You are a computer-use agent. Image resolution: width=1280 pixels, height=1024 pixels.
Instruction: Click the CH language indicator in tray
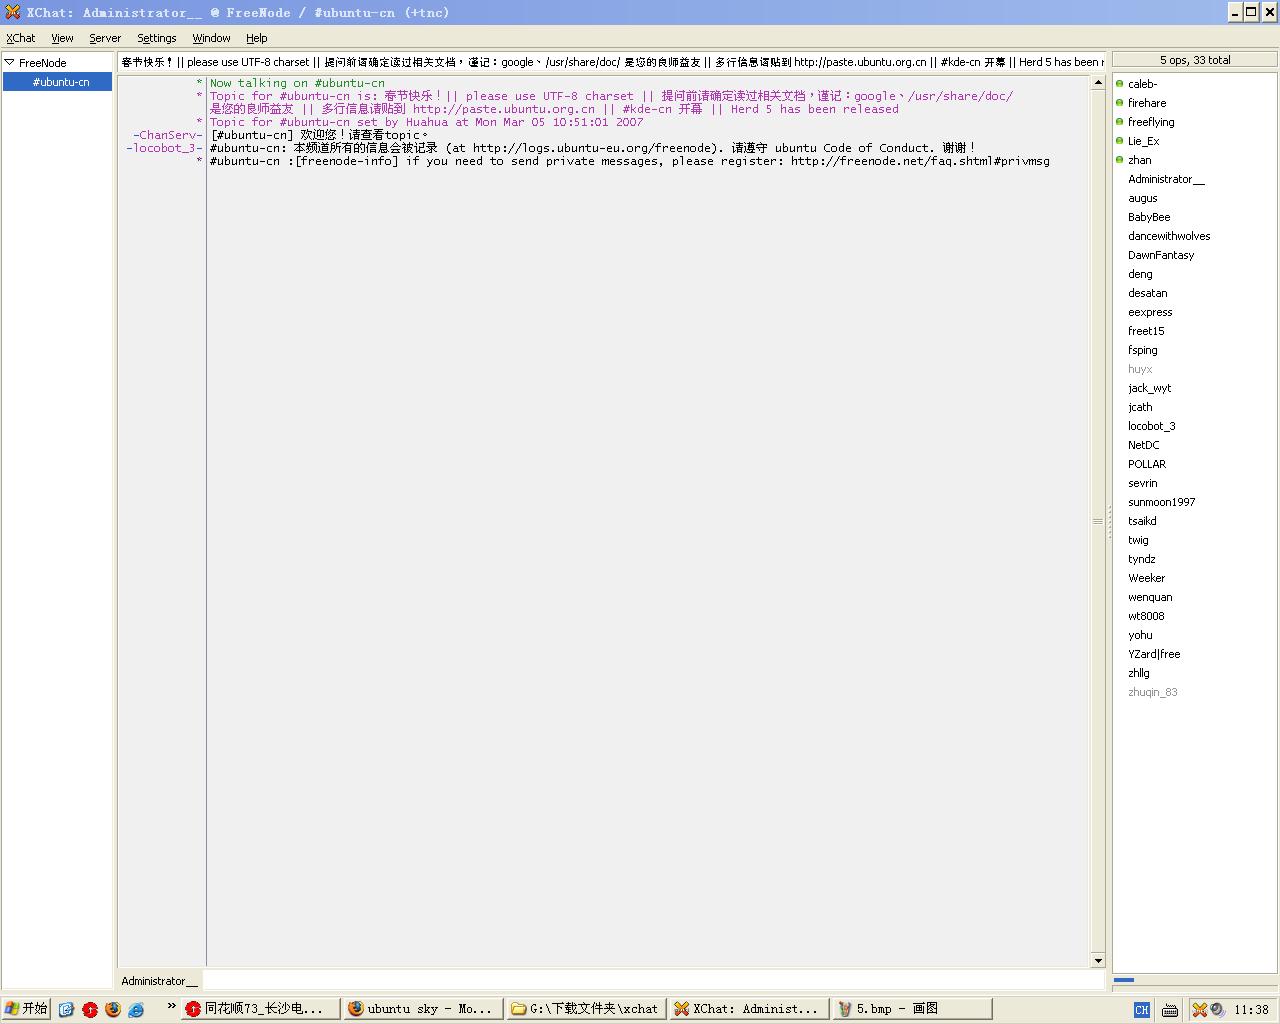coord(1141,1010)
